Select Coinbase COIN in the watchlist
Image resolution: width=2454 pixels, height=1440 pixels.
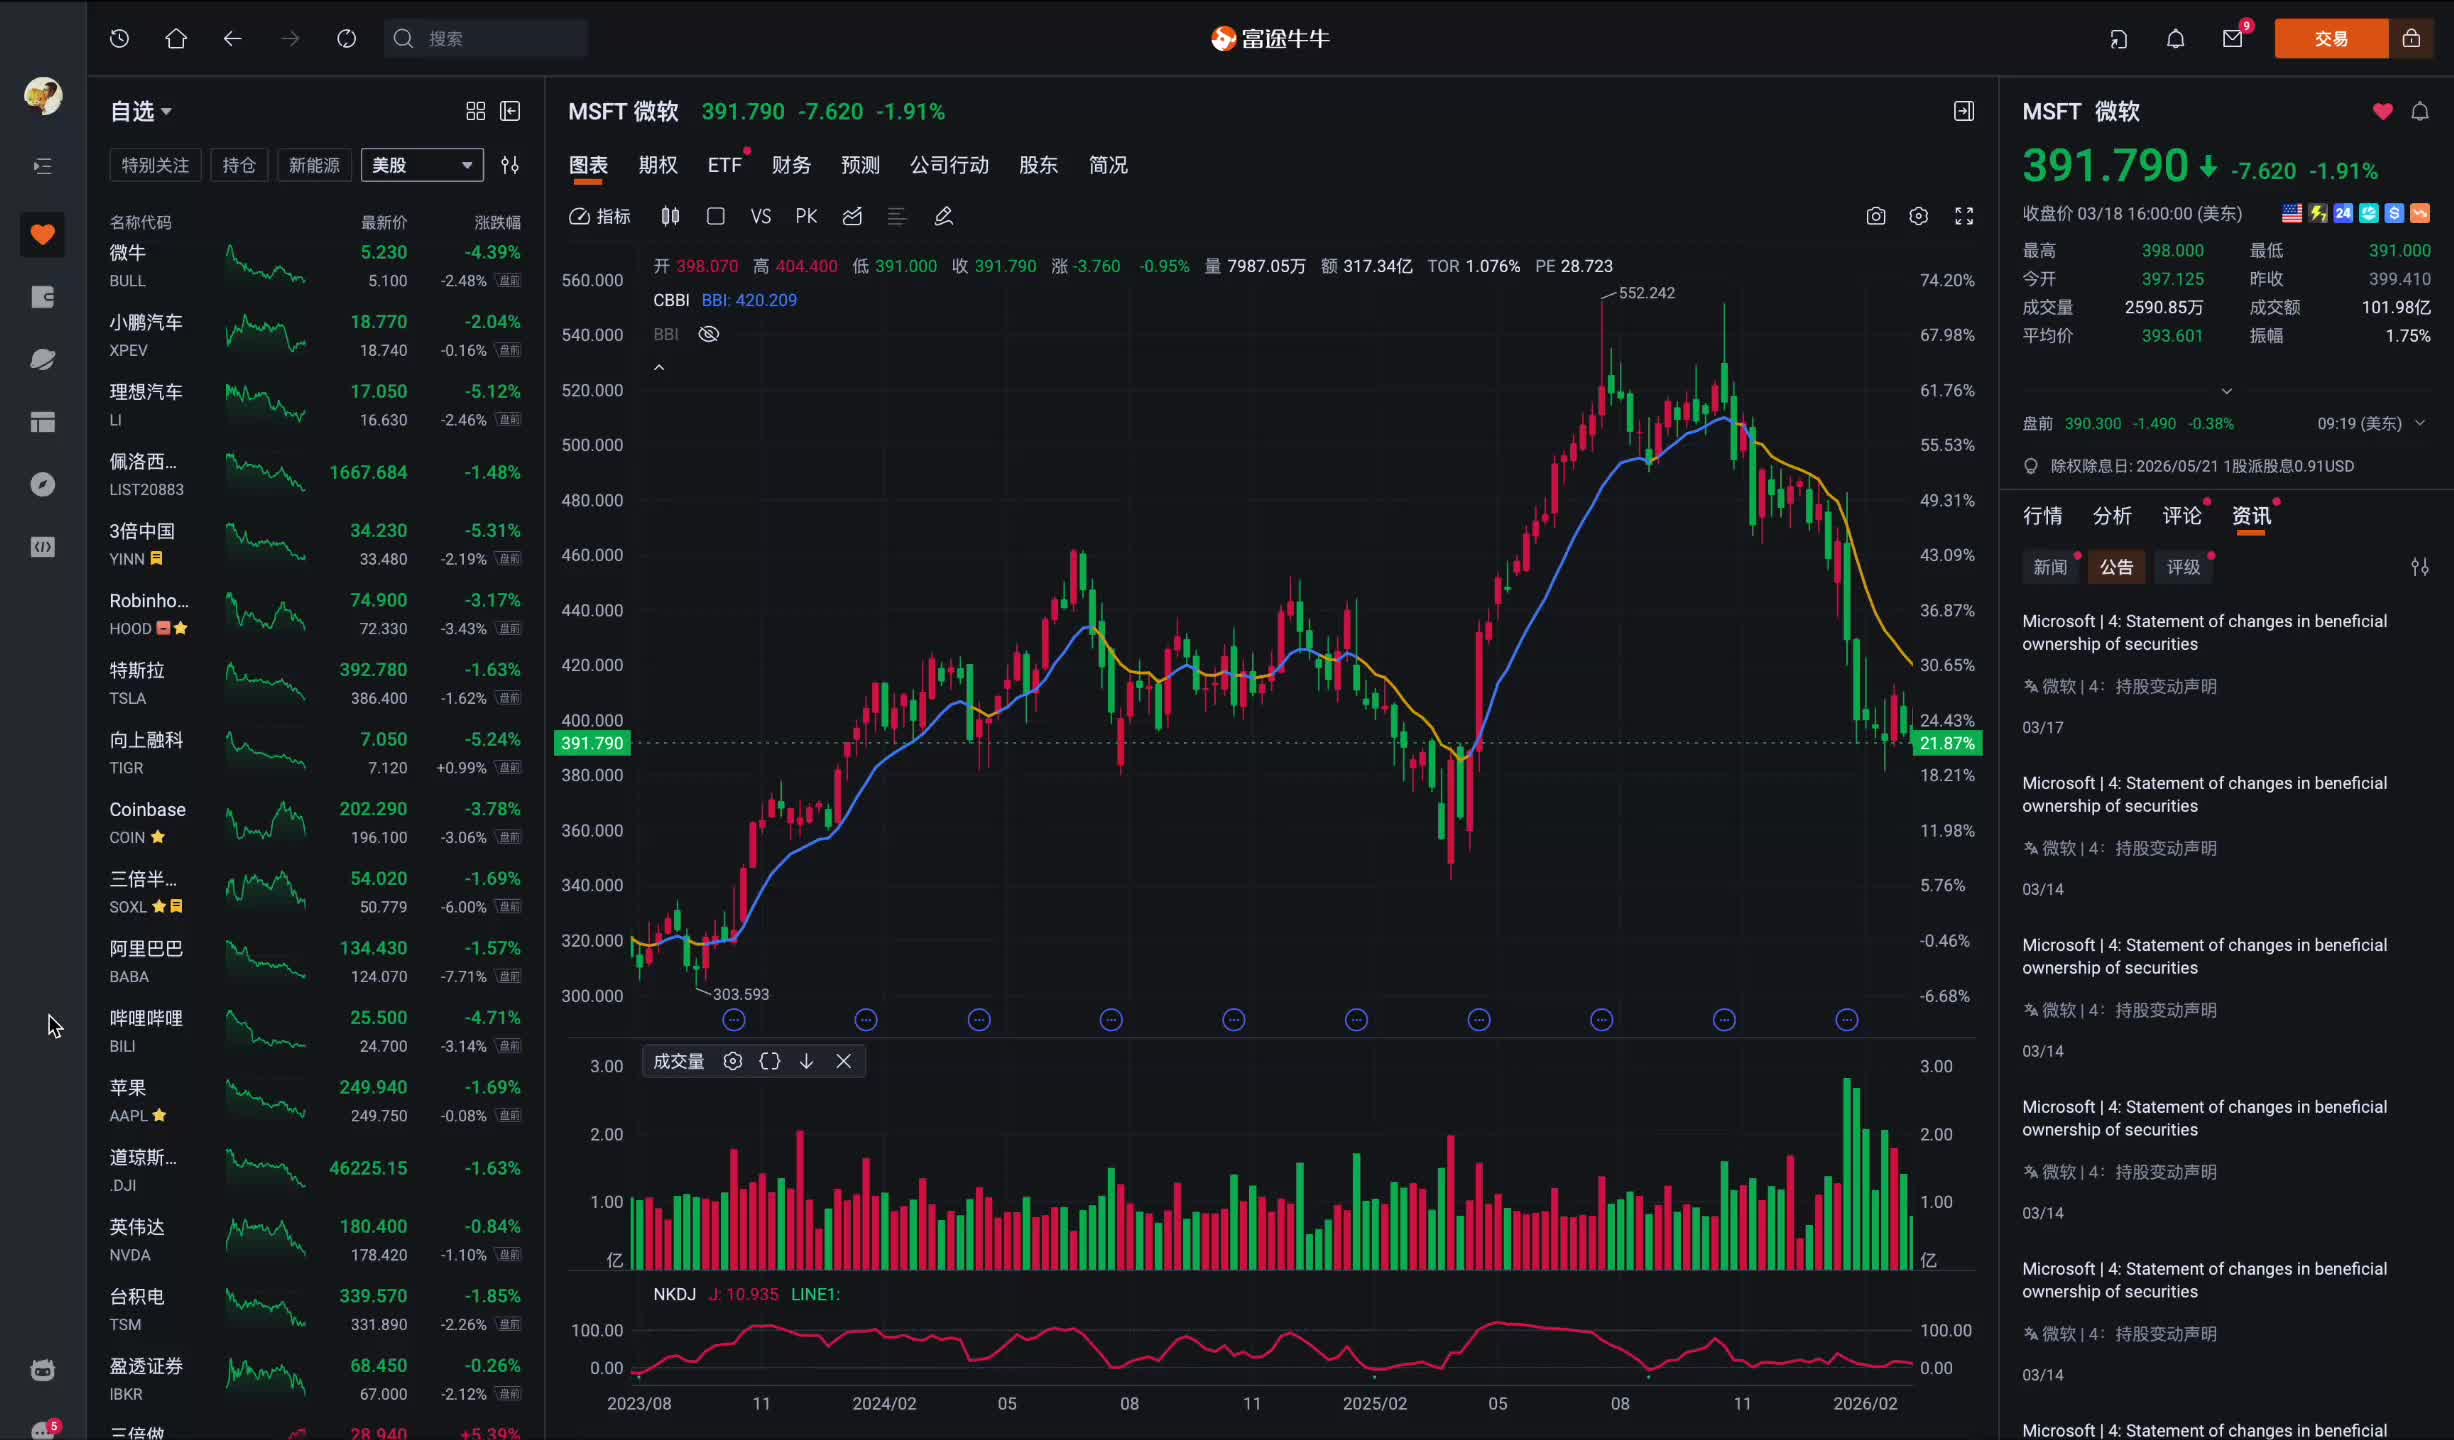pyautogui.click(x=315, y=822)
